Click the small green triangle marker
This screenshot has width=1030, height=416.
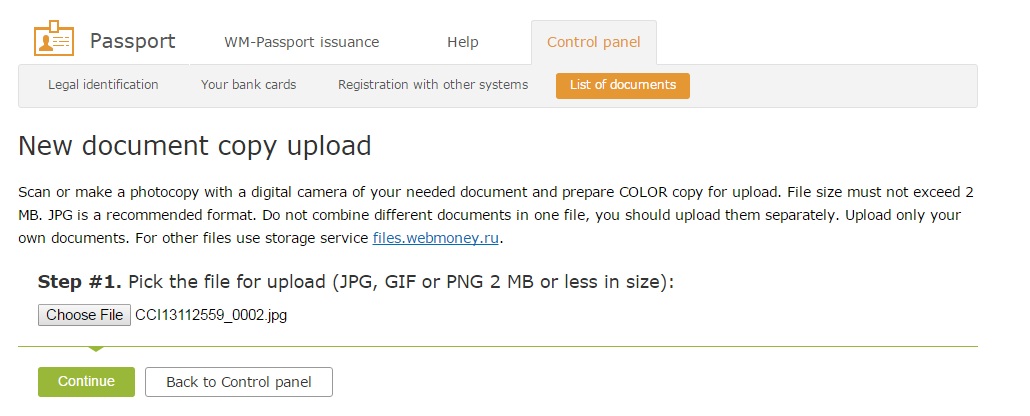(x=95, y=349)
